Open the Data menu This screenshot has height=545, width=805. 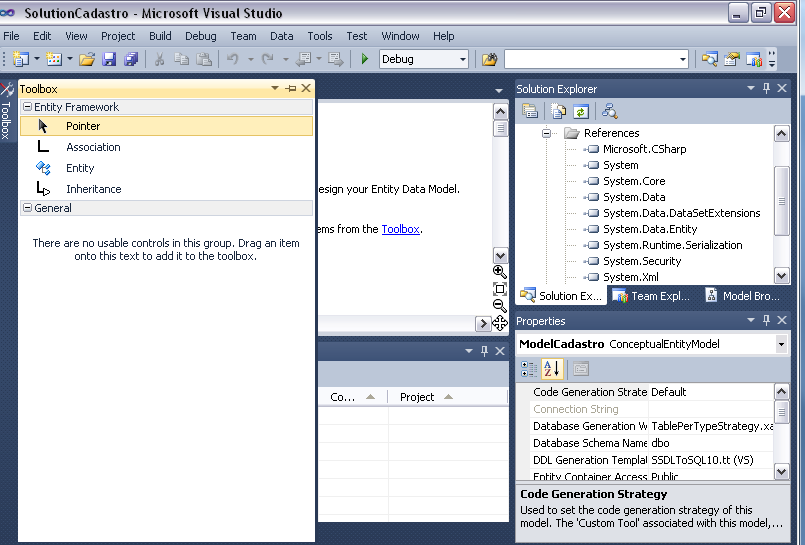tap(282, 36)
